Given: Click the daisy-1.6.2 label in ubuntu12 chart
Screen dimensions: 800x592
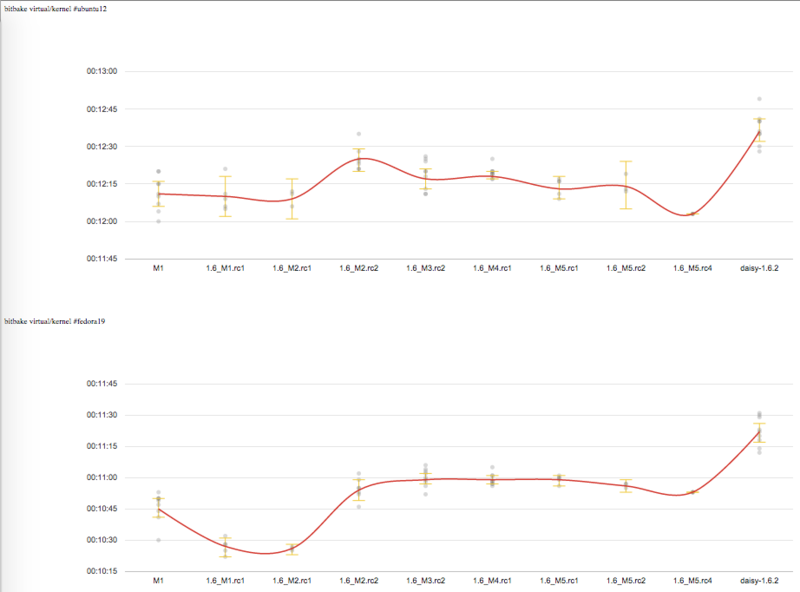Looking at the screenshot, I should point(759,269).
